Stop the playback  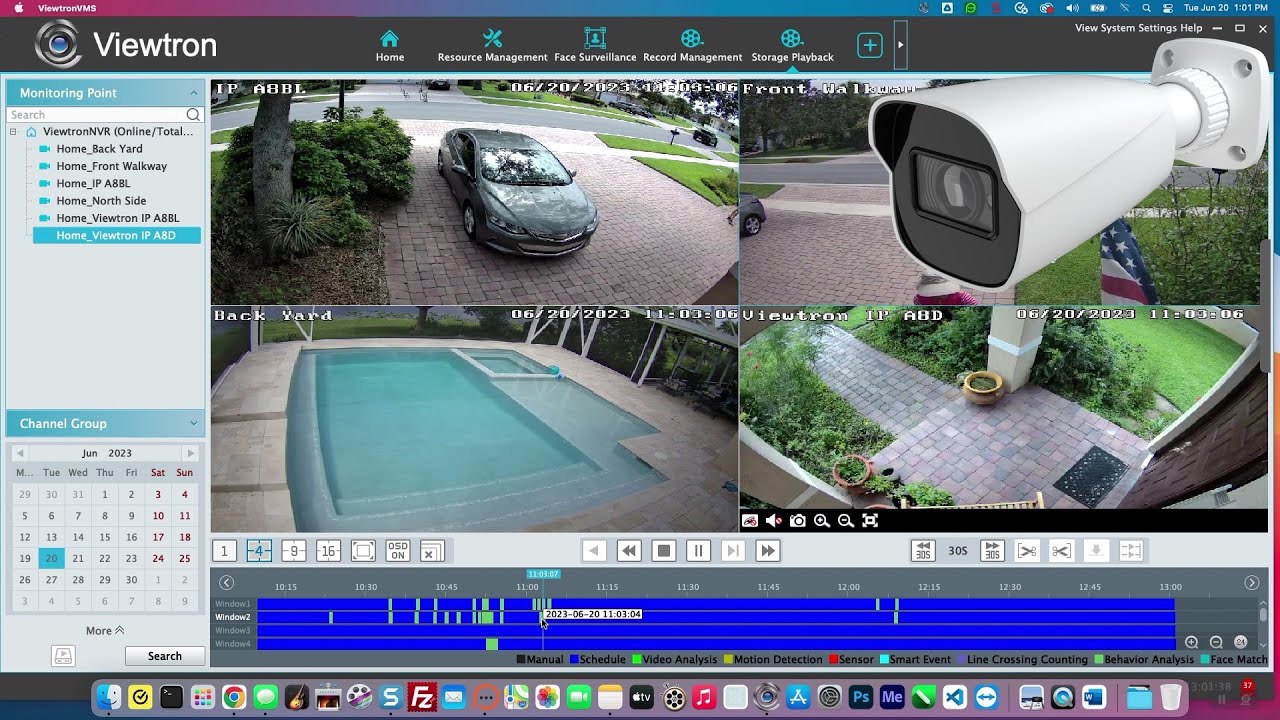(x=663, y=551)
